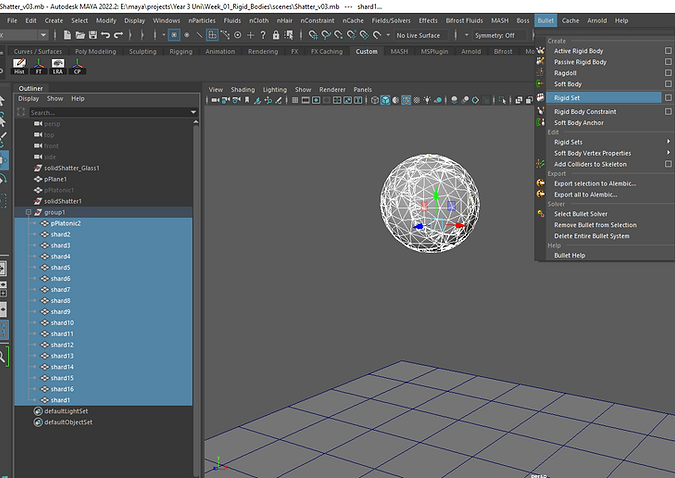
Task: Toggle wireframe on shaded icon
Action: tap(406, 100)
